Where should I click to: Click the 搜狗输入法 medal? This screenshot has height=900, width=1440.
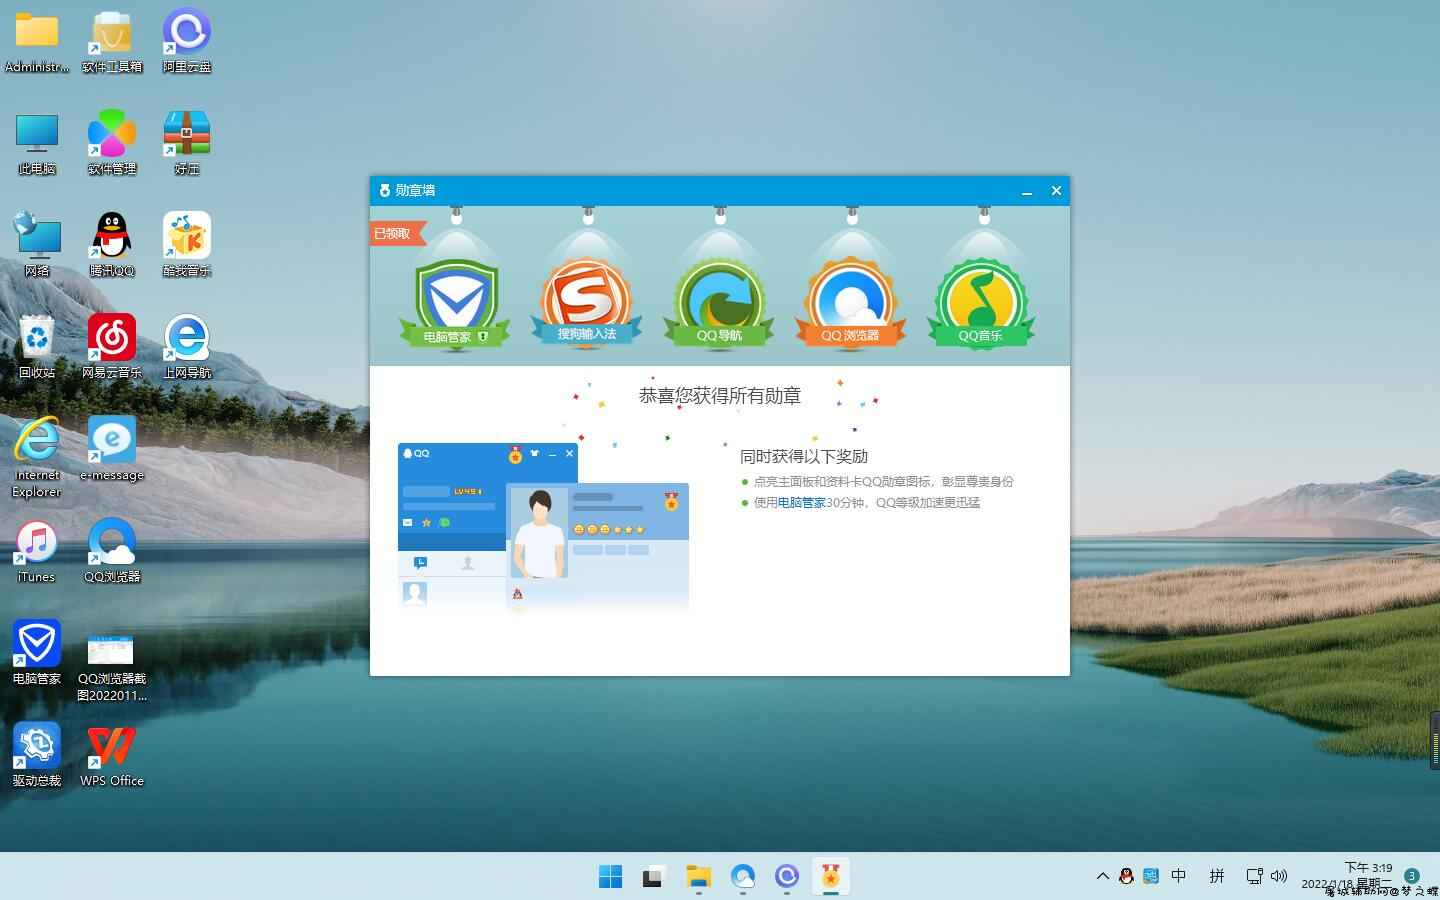point(587,302)
